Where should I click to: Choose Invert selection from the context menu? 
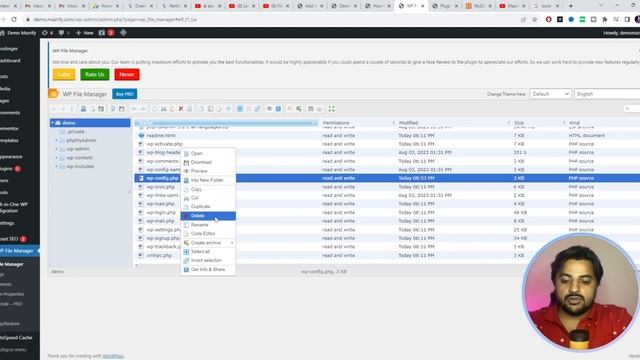coord(208,260)
